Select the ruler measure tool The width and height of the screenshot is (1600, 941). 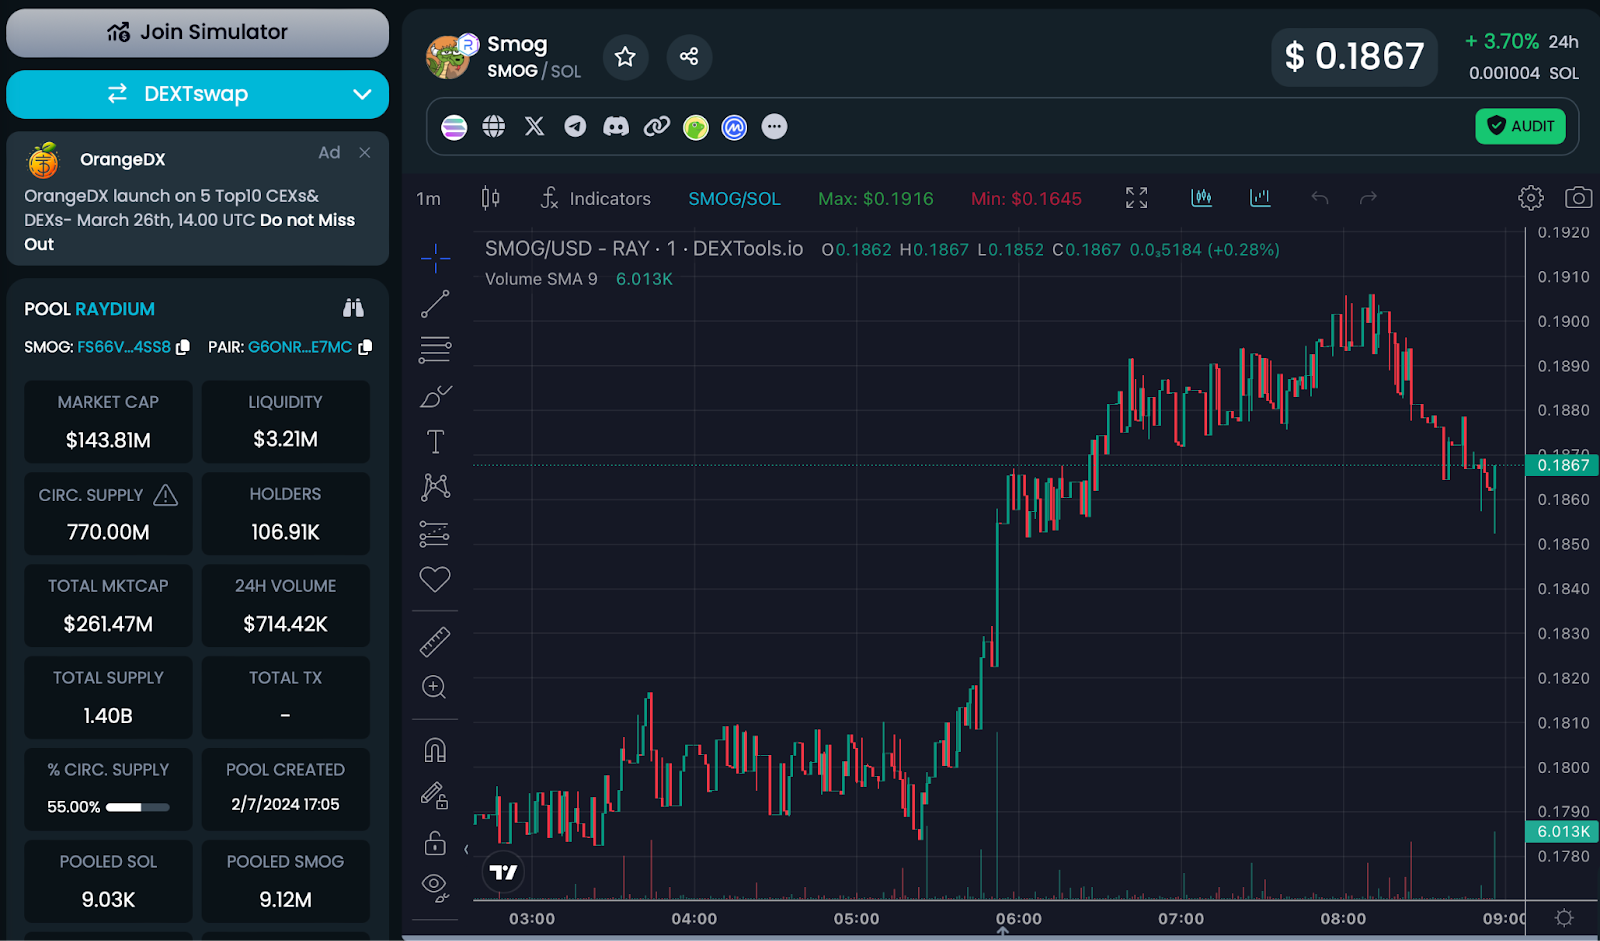coord(435,642)
